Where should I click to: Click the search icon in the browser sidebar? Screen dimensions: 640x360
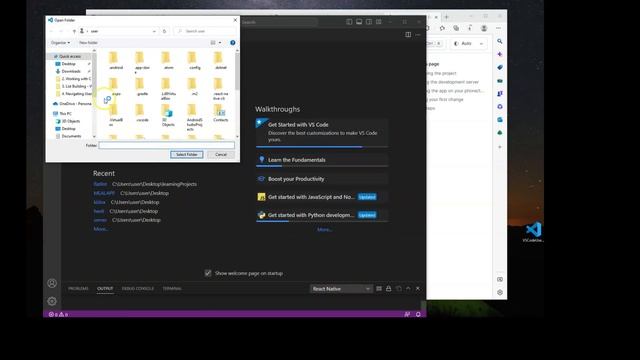pyautogui.click(x=500, y=41)
